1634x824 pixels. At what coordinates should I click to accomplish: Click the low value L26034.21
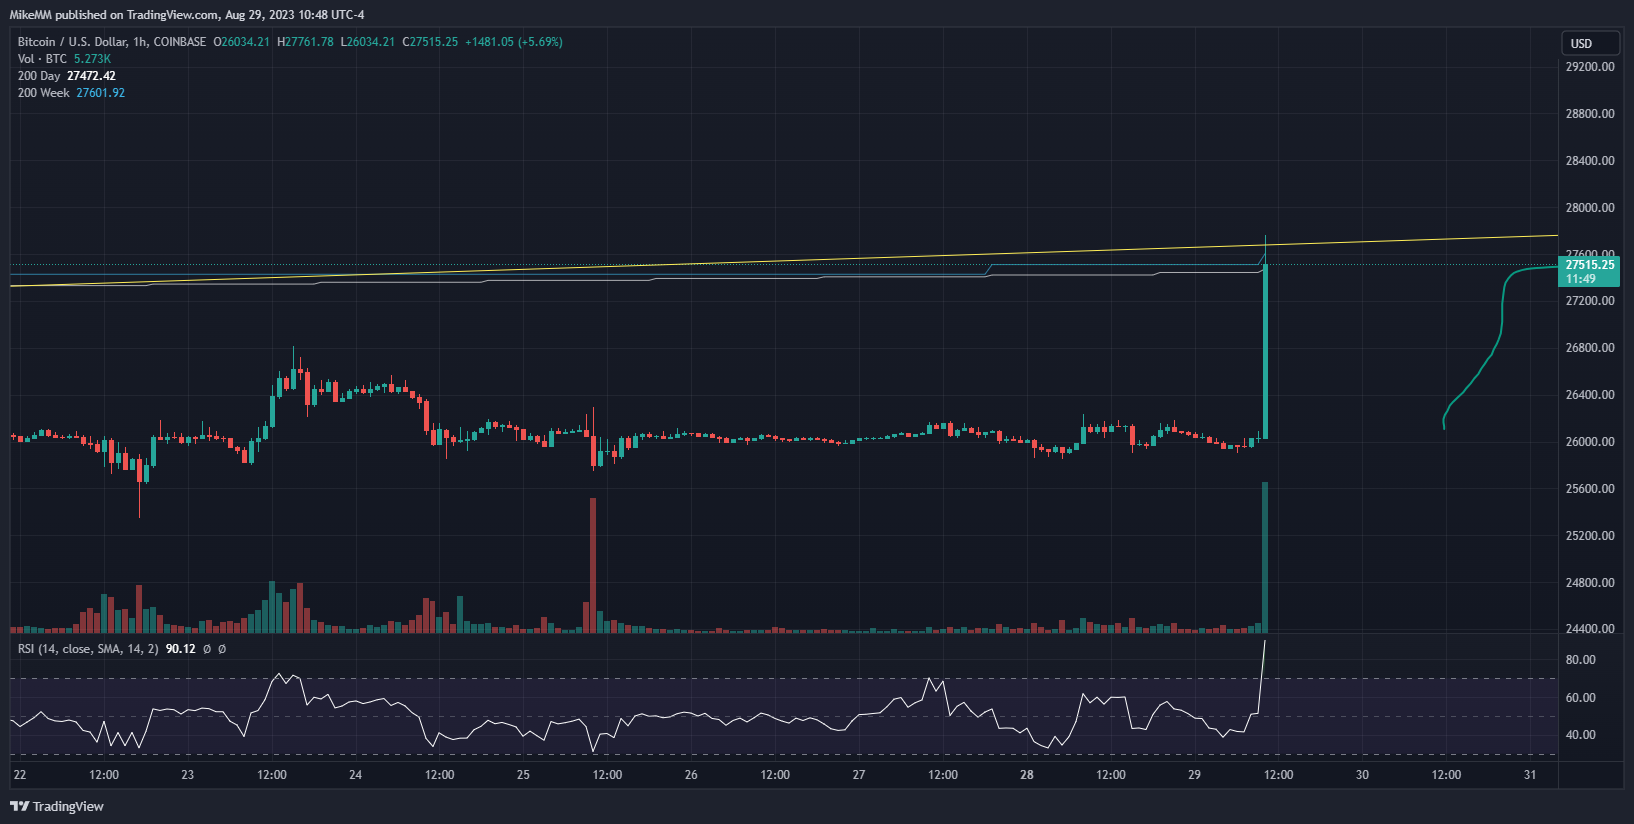(x=368, y=42)
